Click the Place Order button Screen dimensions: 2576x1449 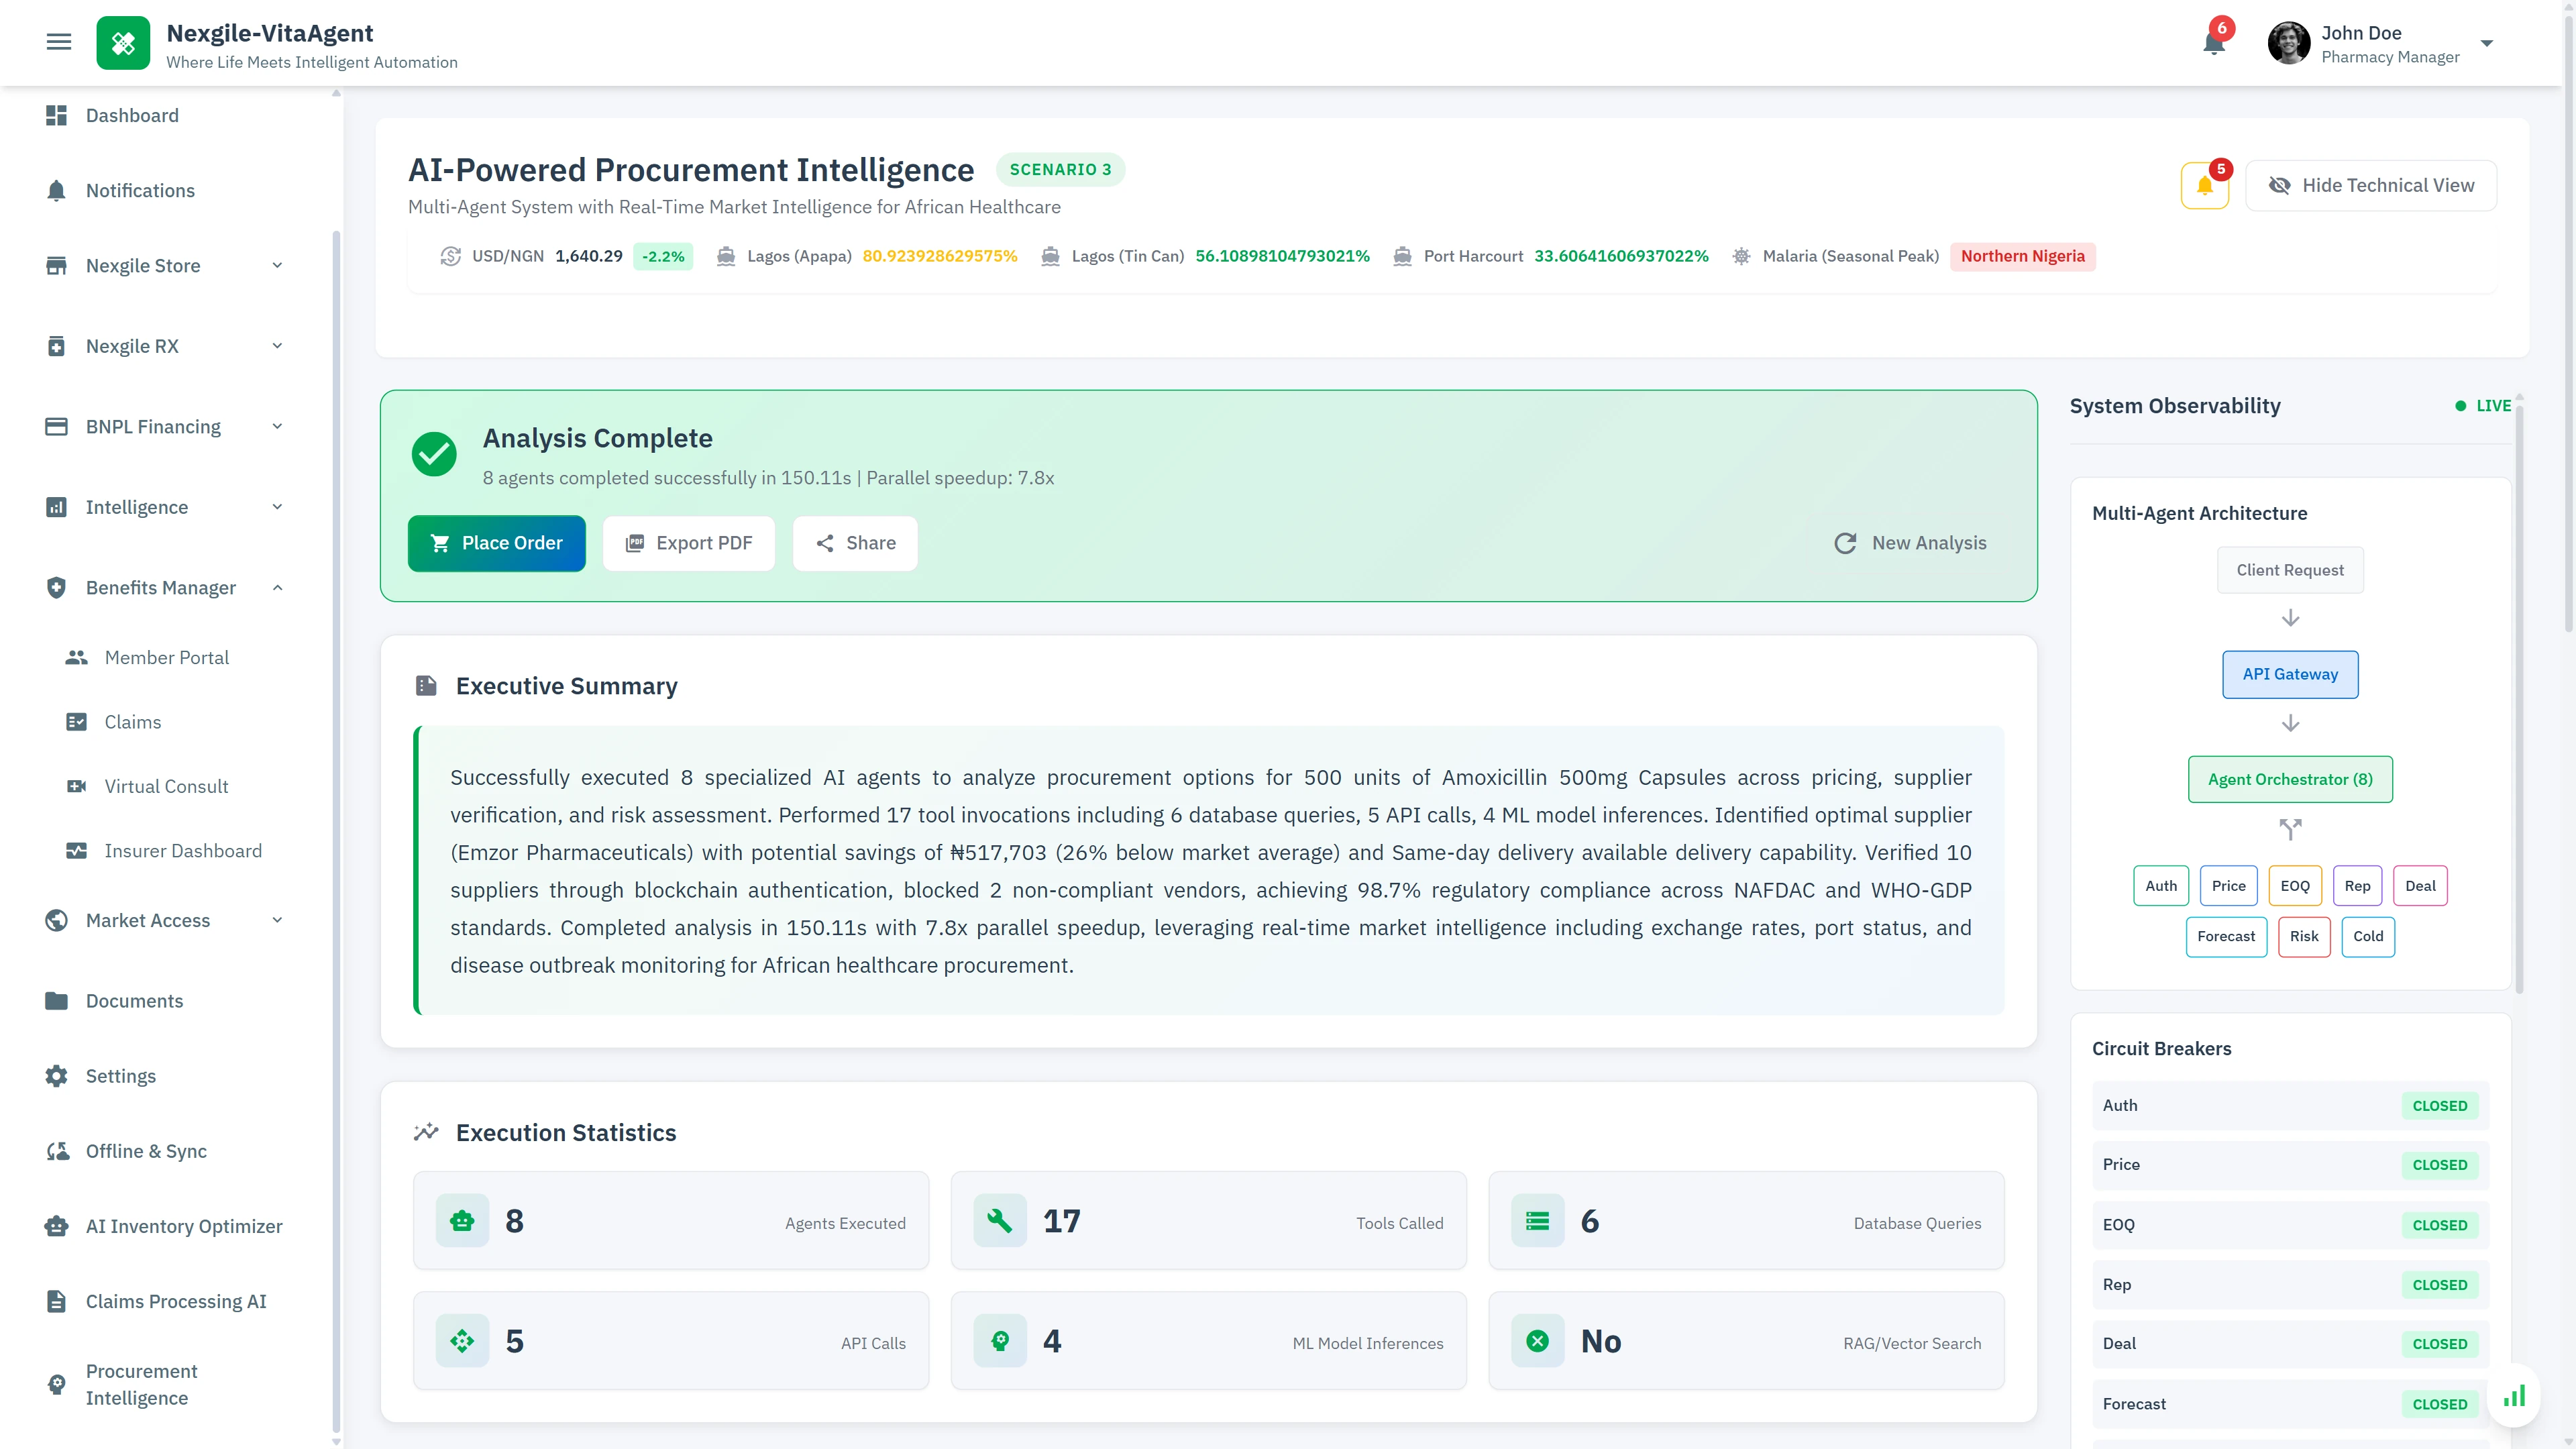point(496,543)
